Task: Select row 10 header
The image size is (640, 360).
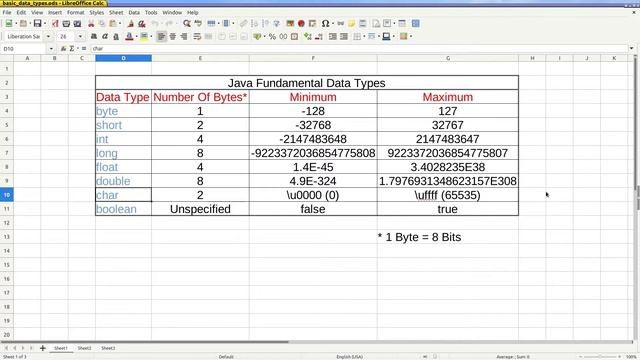Action: [7, 195]
